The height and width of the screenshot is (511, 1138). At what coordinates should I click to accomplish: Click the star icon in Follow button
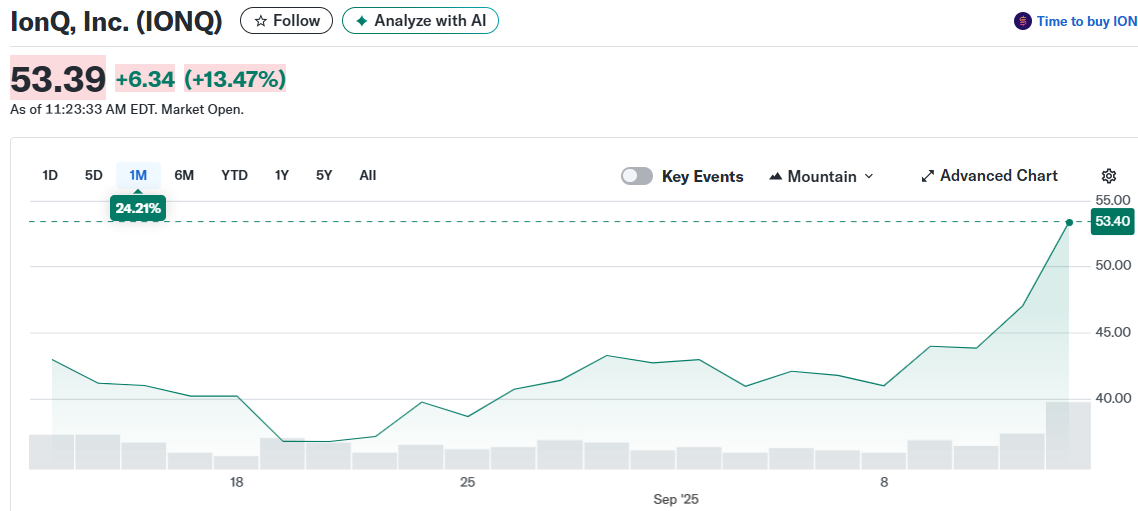pyautogui.click(x=261, y=21)
